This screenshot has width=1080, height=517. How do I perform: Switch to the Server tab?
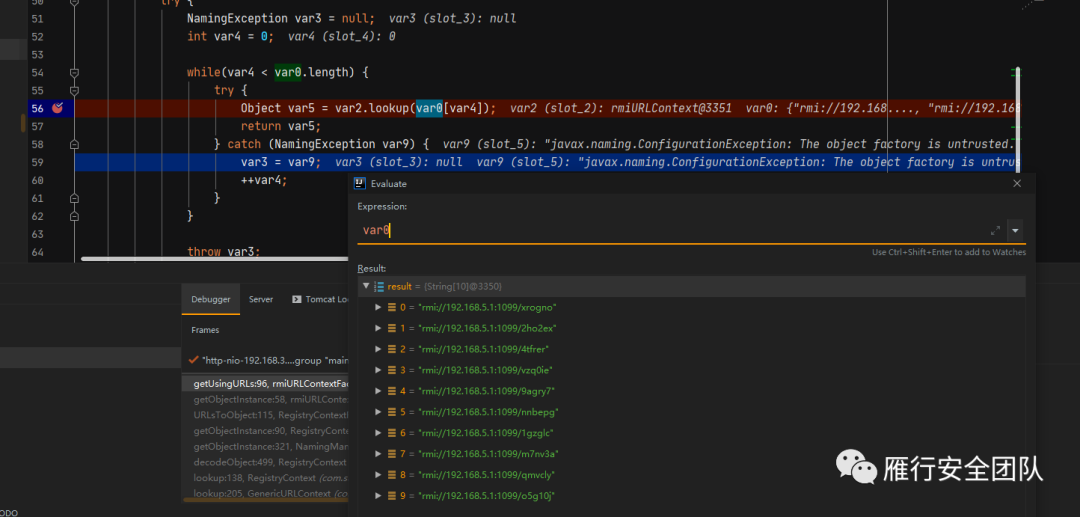click(261, 299)
